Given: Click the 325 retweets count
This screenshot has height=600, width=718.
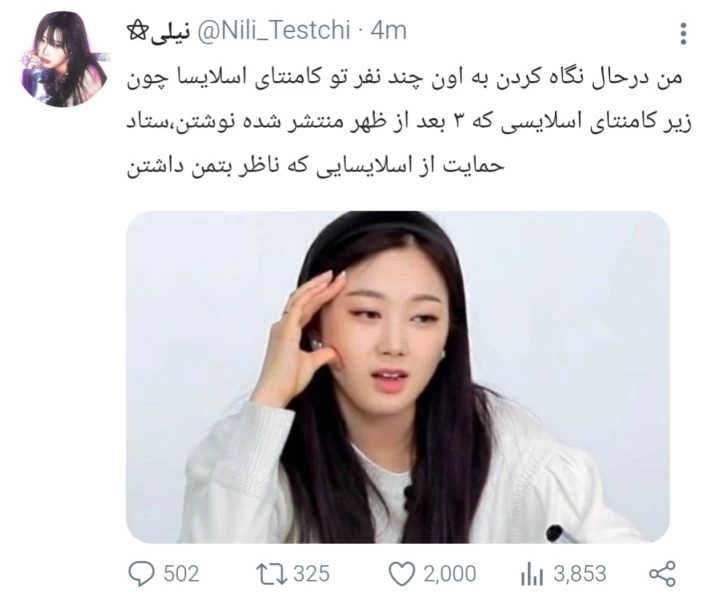Looking at the screenshot, I should tap(311, 574).
